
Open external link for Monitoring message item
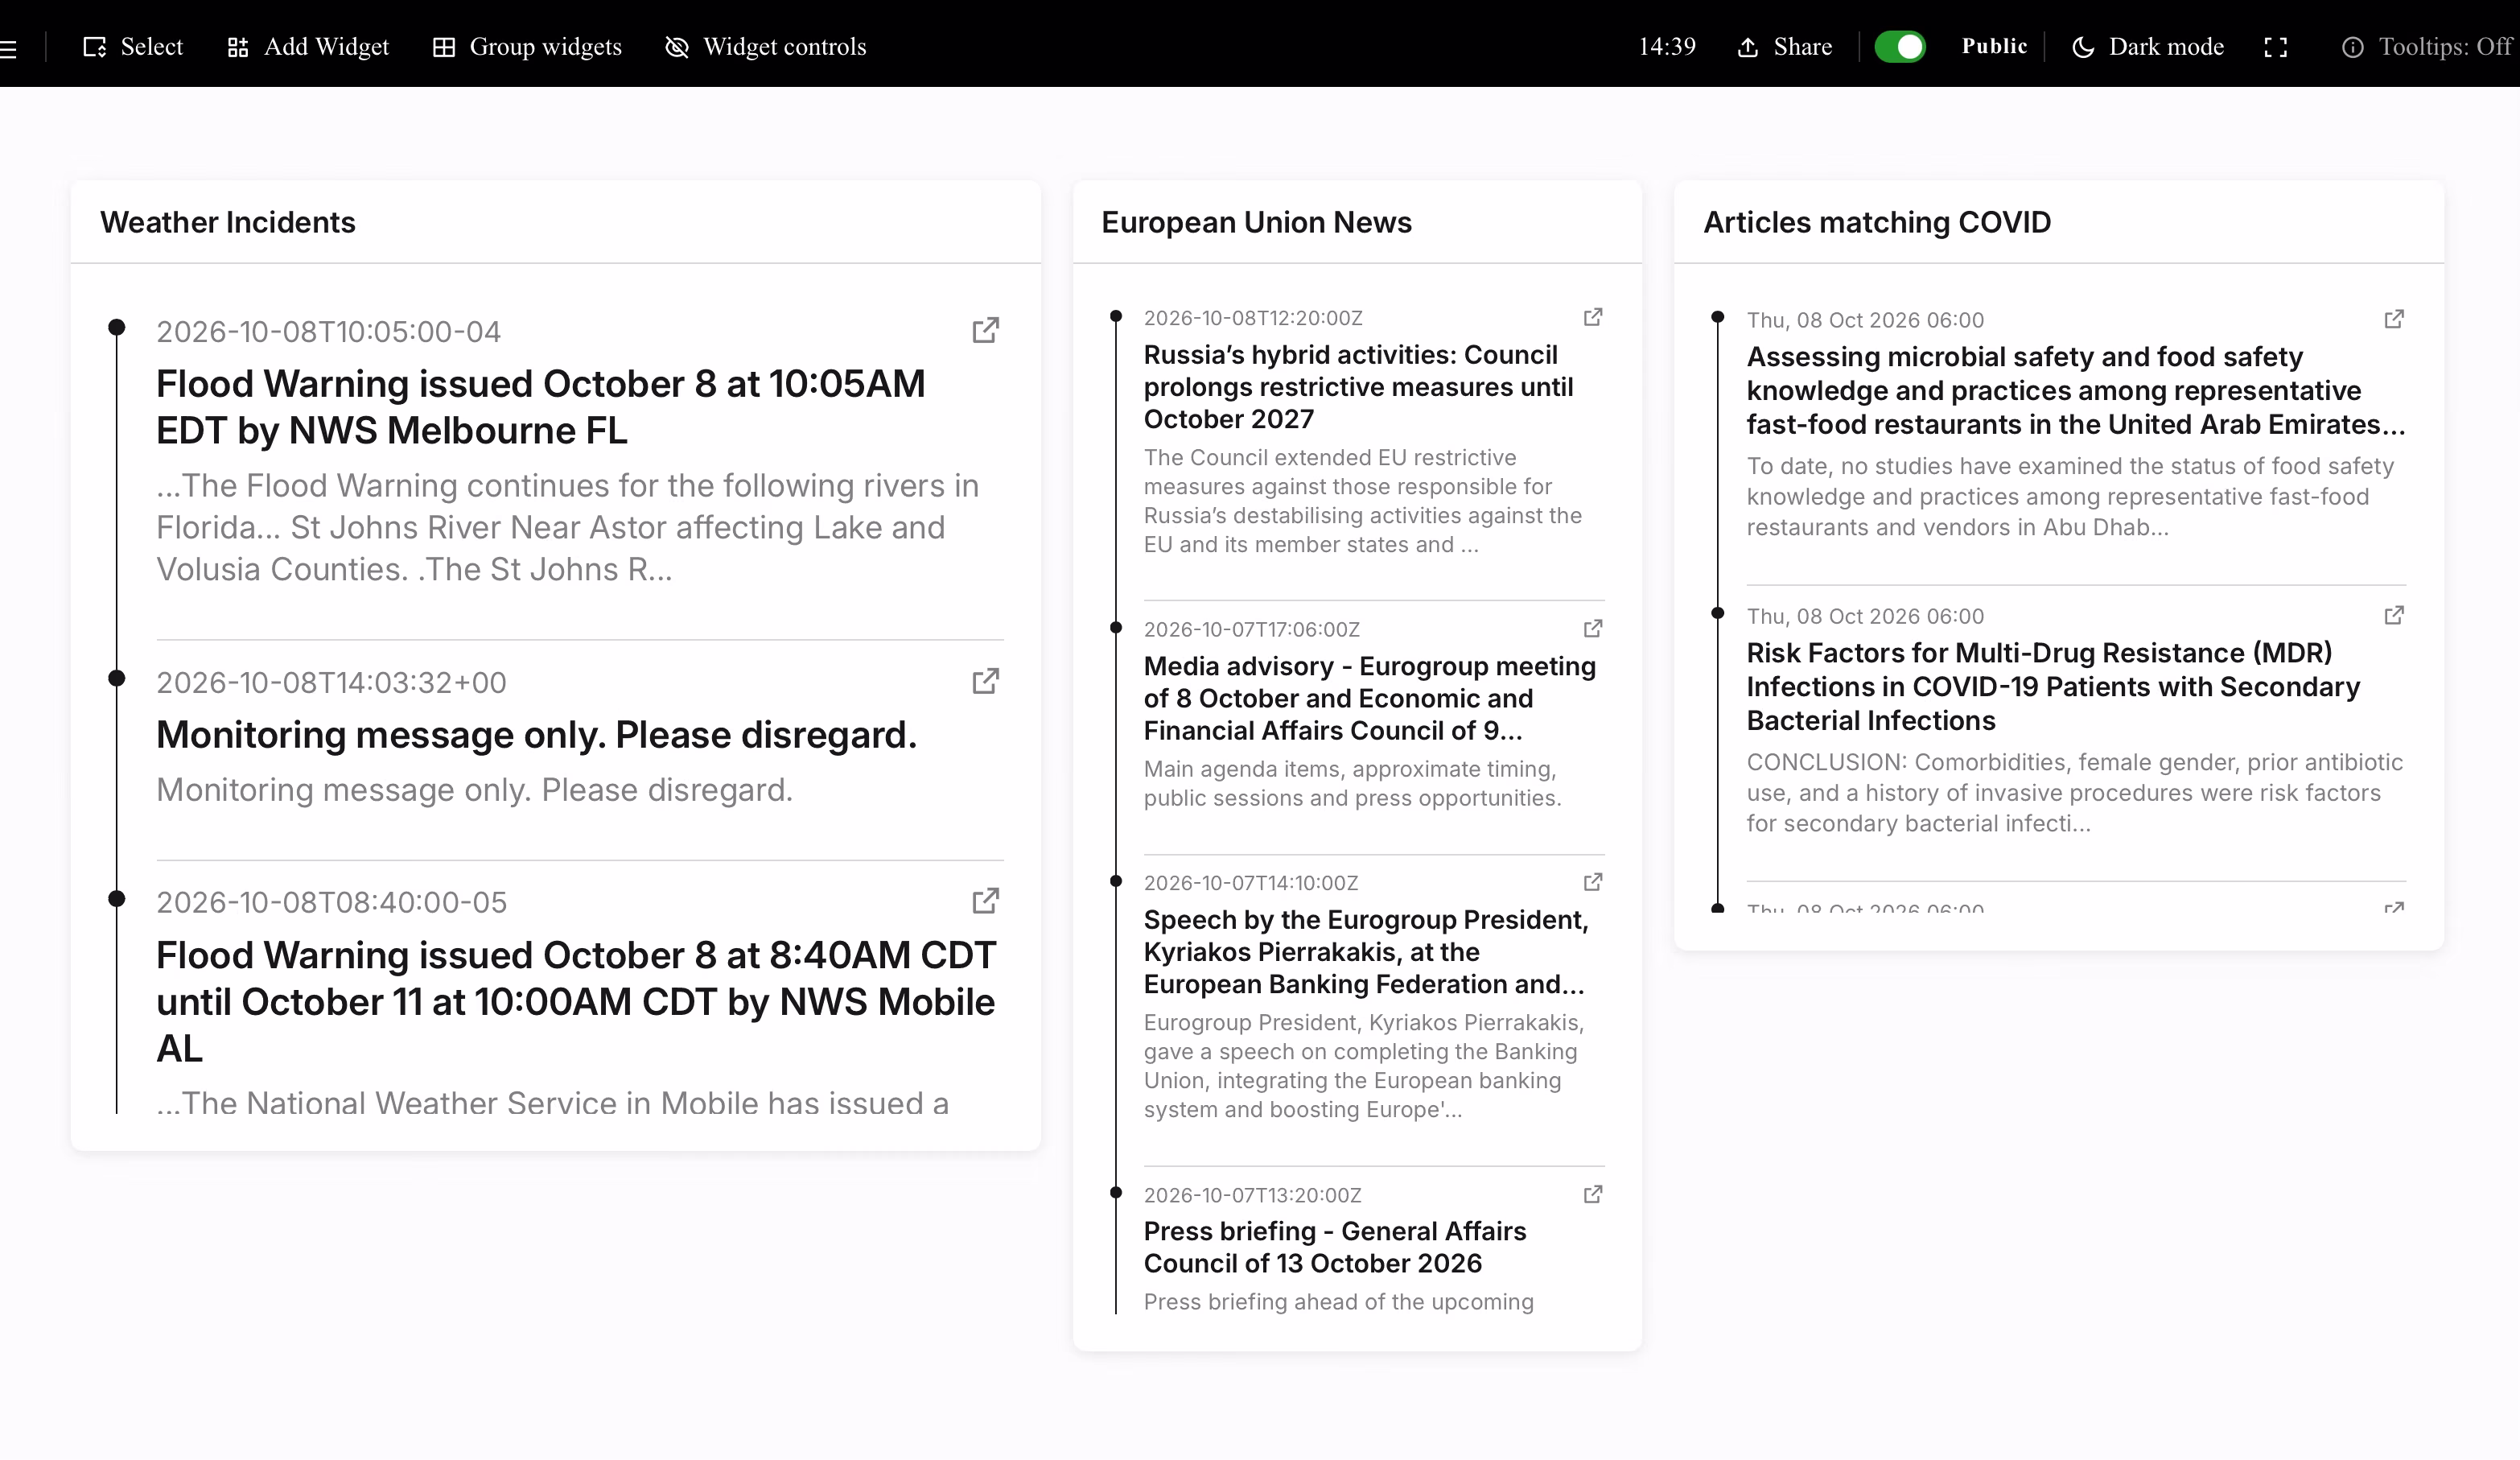point(986,681)
